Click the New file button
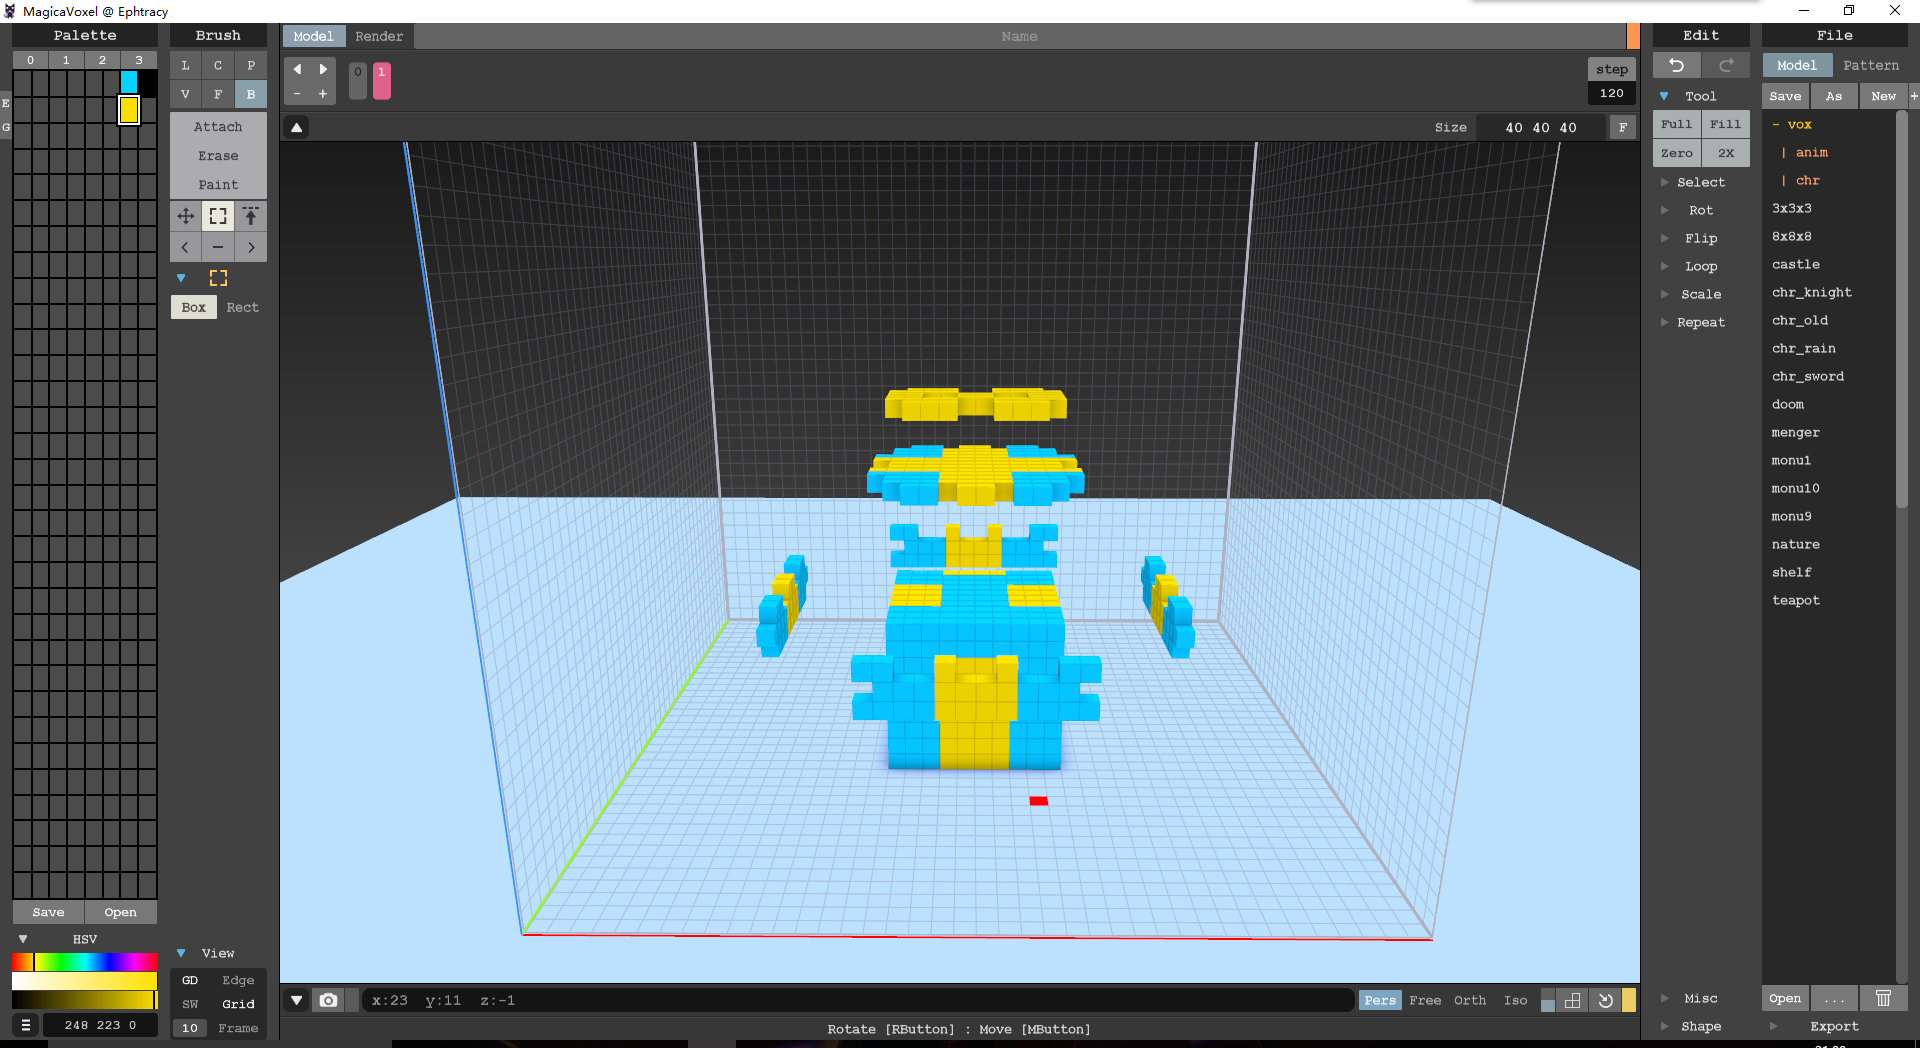Screen dimensions: 1920x1048 pyautogui.click(x=1883, y=96)
